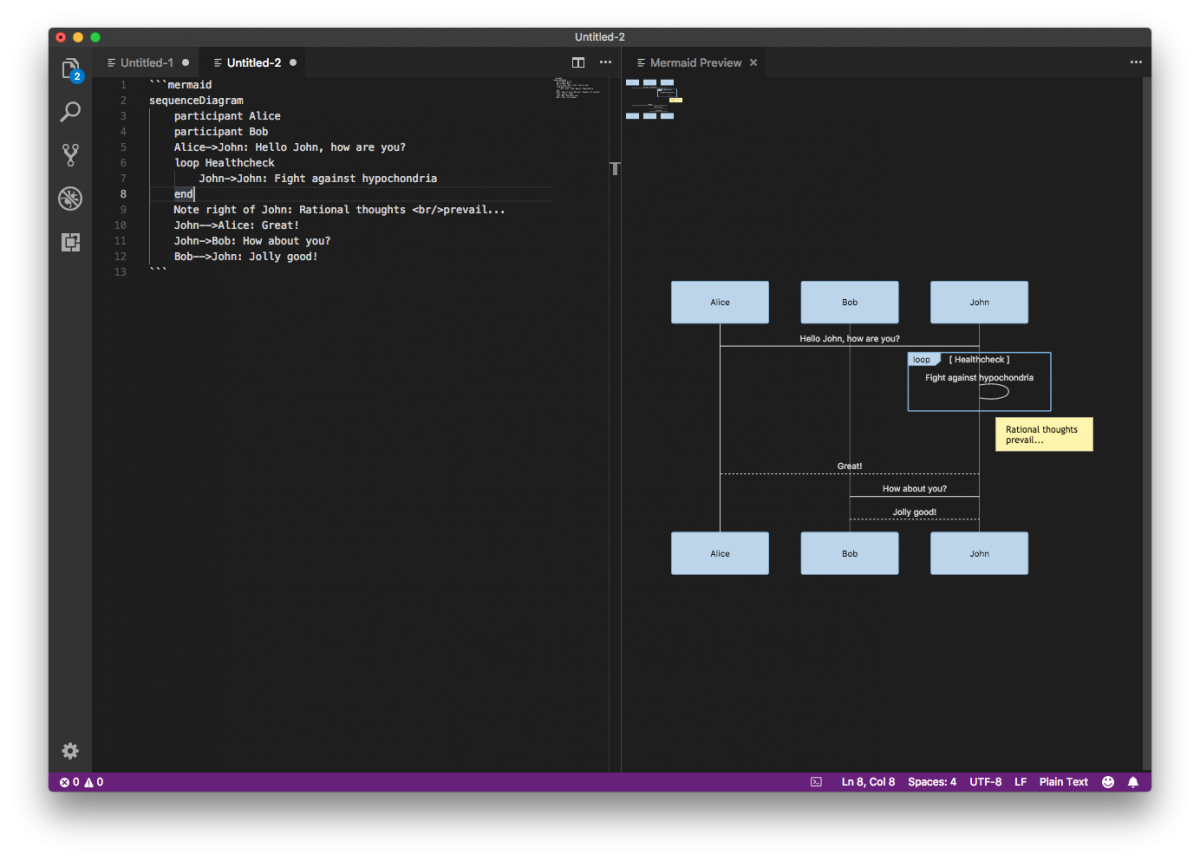Open Mermaid Preview more actions ellipsis
The width and height of the screenshot is (1200, 861).
1136,62
